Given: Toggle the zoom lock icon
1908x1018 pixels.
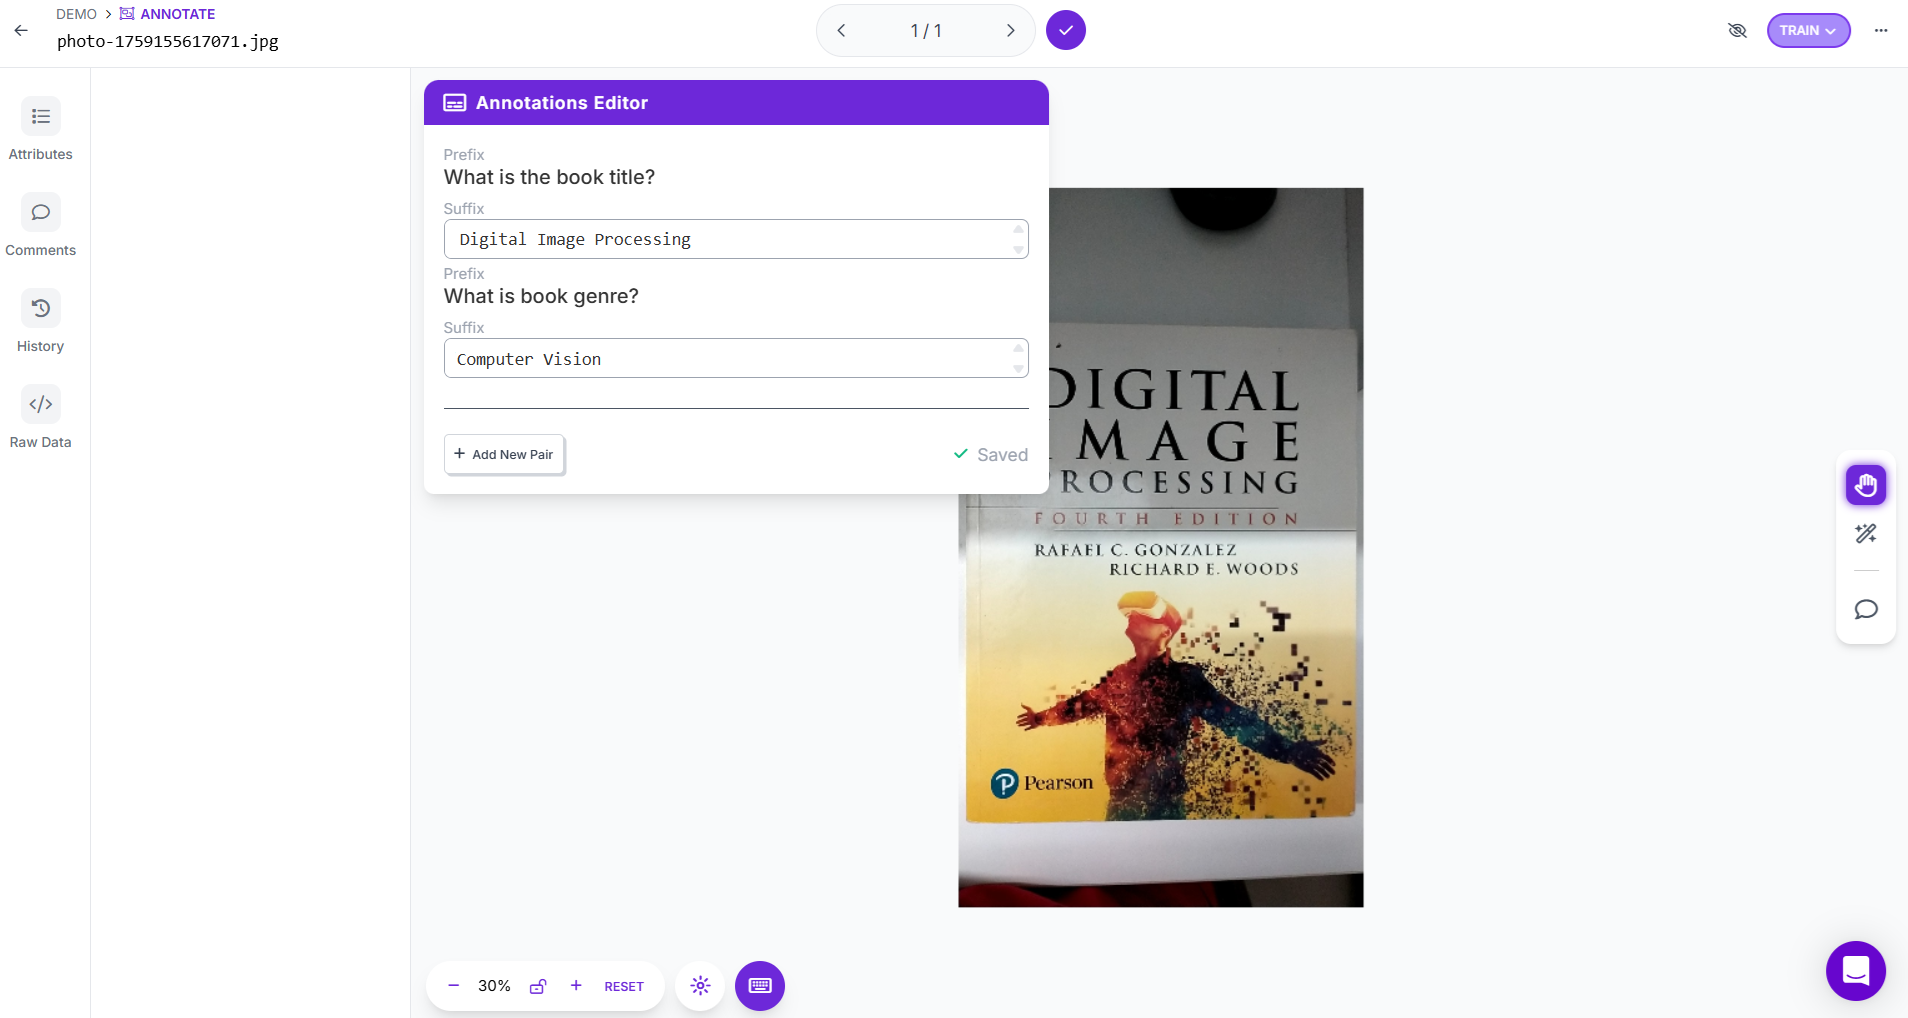Looking at the screenshot, I should 538,986.
